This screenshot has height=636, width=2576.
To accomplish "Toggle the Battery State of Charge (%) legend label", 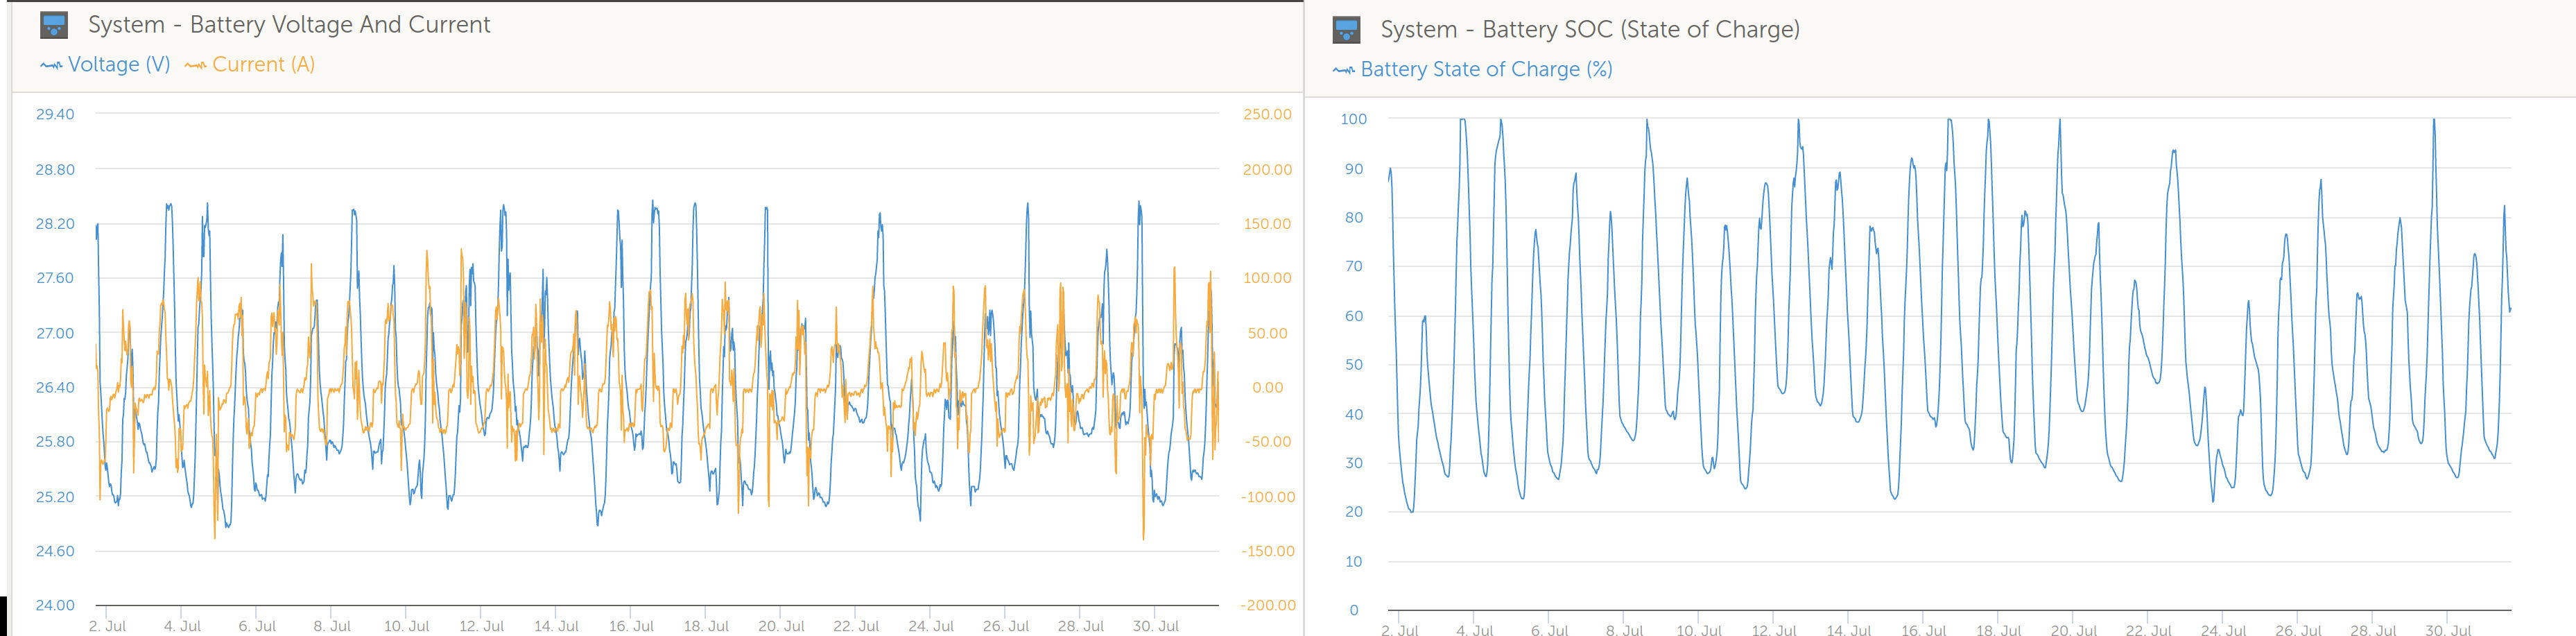I will (1486, 70).
